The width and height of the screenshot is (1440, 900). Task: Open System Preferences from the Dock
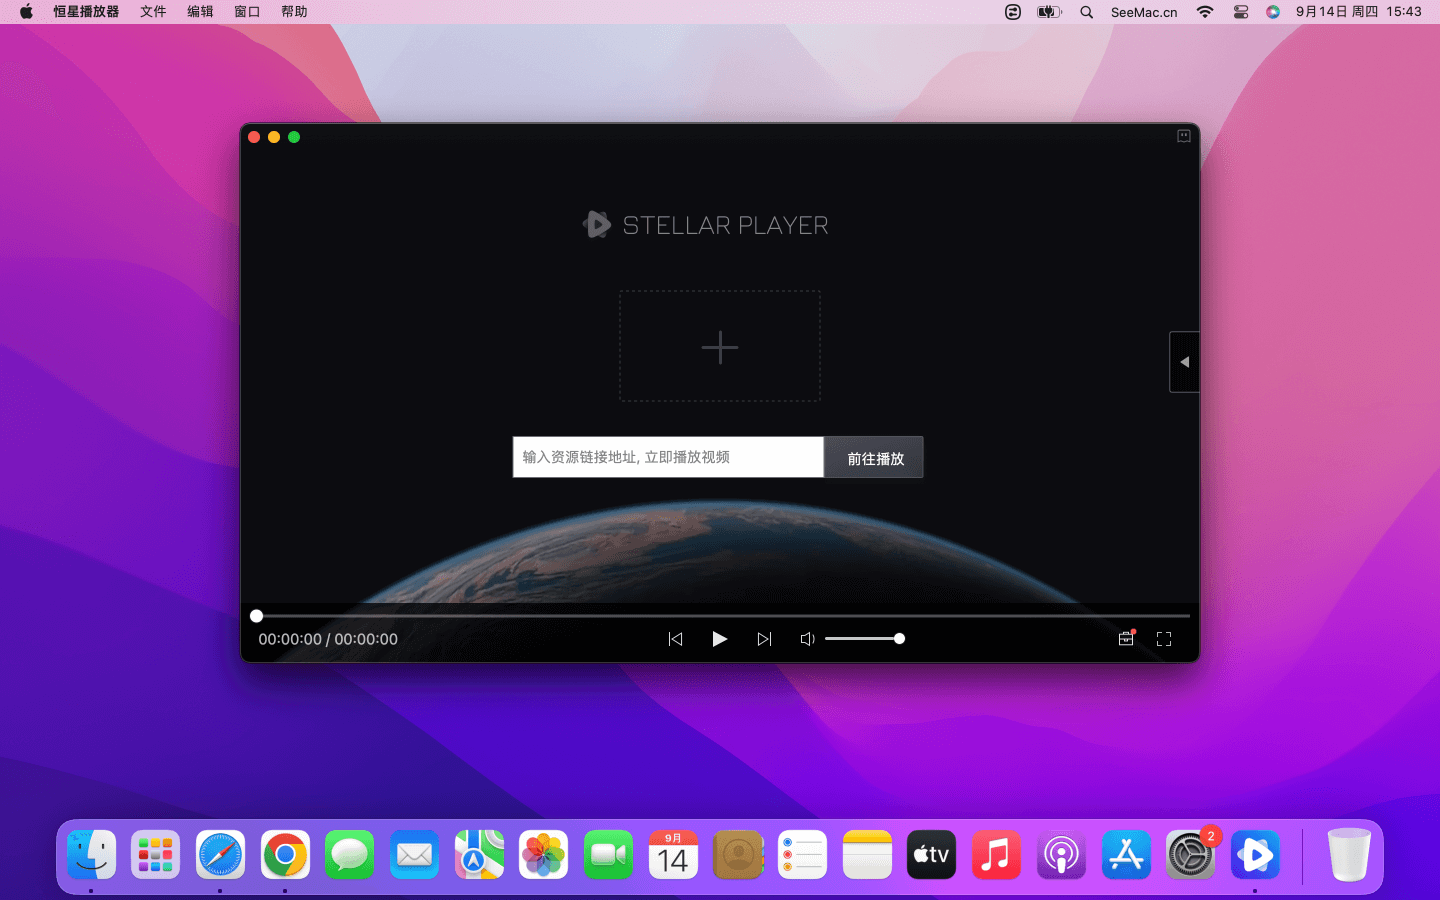point(1190,855)
